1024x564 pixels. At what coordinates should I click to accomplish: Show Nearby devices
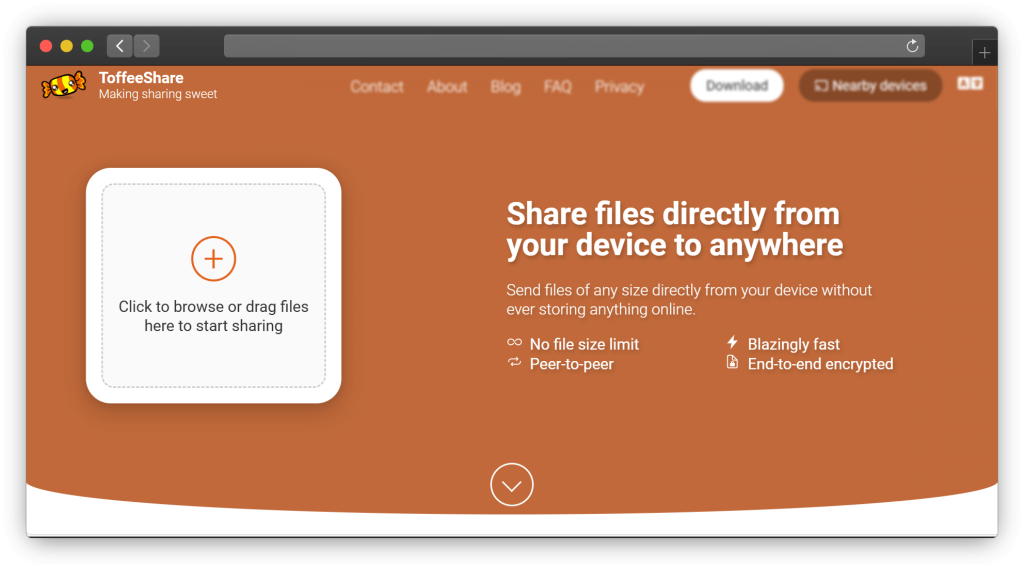(x=870, y=86)
